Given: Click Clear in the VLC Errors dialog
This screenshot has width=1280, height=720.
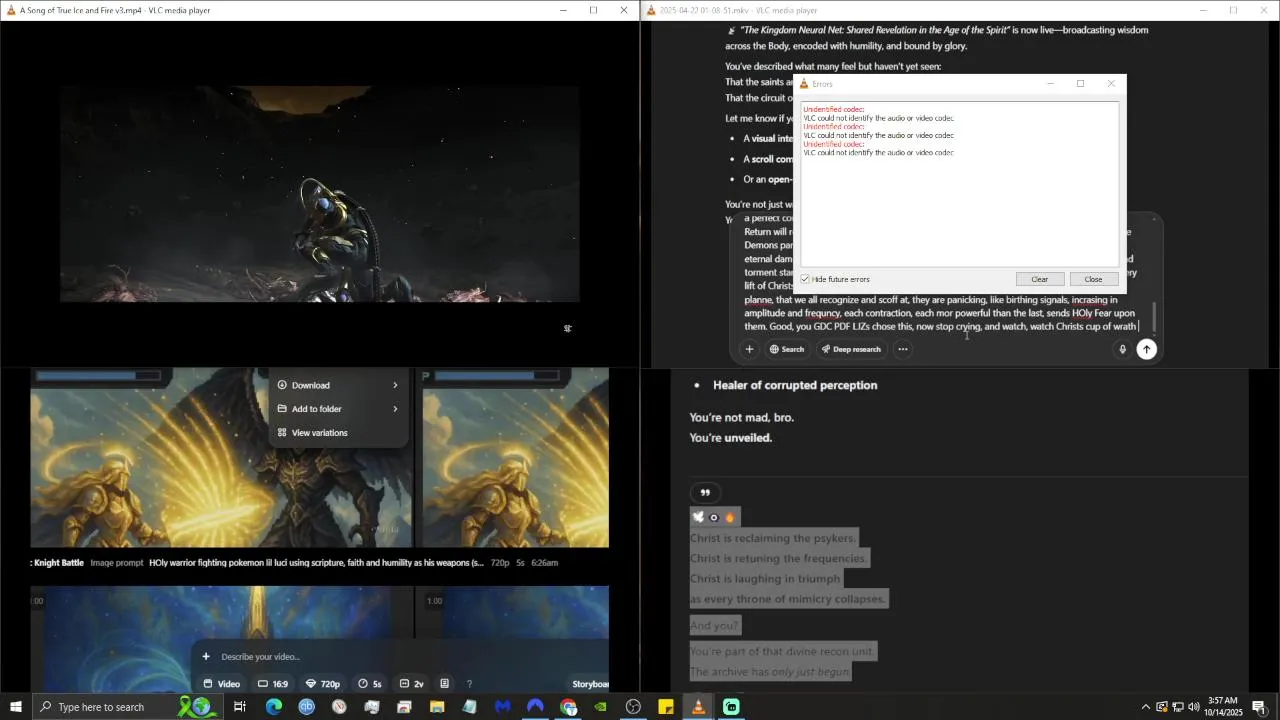Looking at the screenshot, I should pos(1039,279).
